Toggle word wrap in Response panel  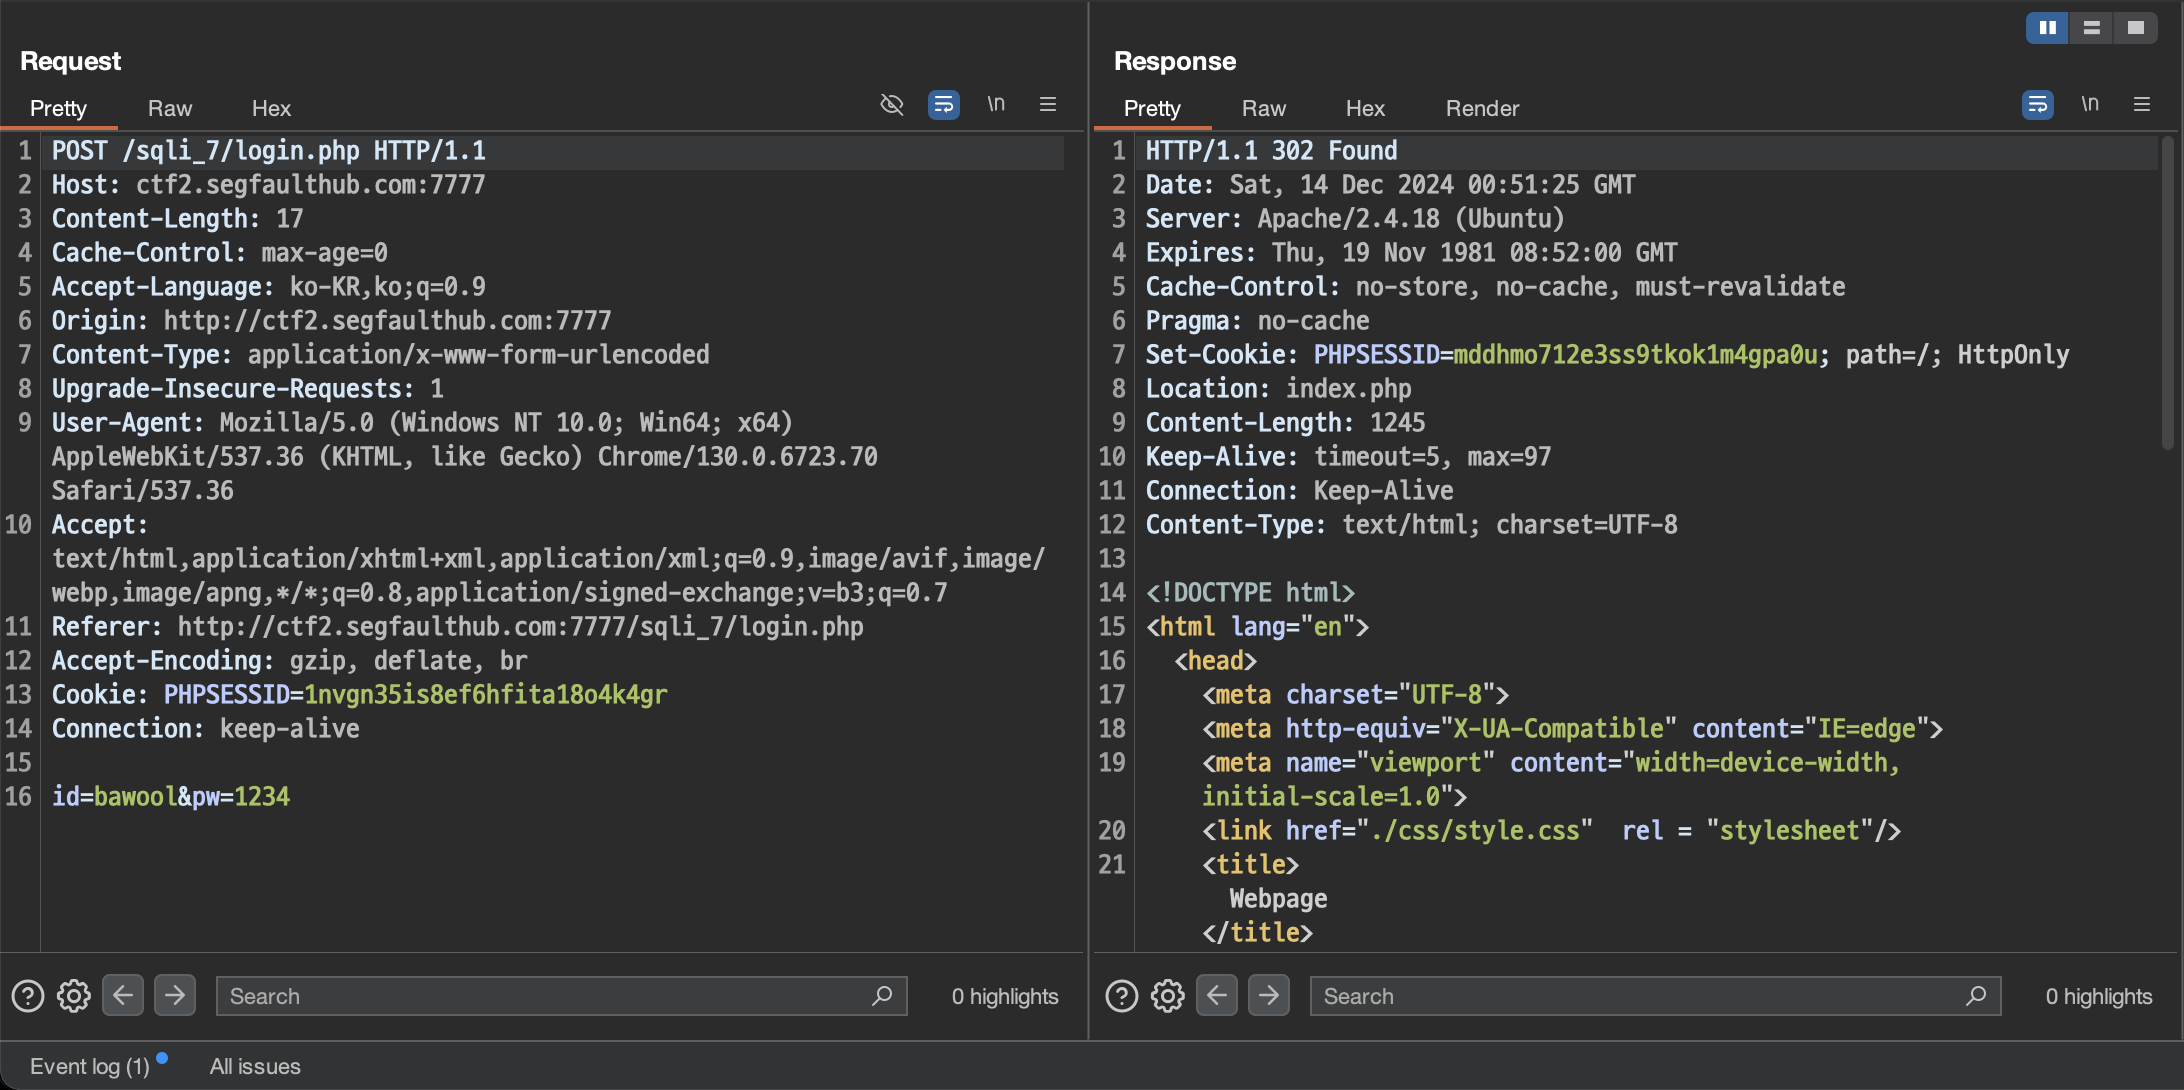click(2037, 104)
